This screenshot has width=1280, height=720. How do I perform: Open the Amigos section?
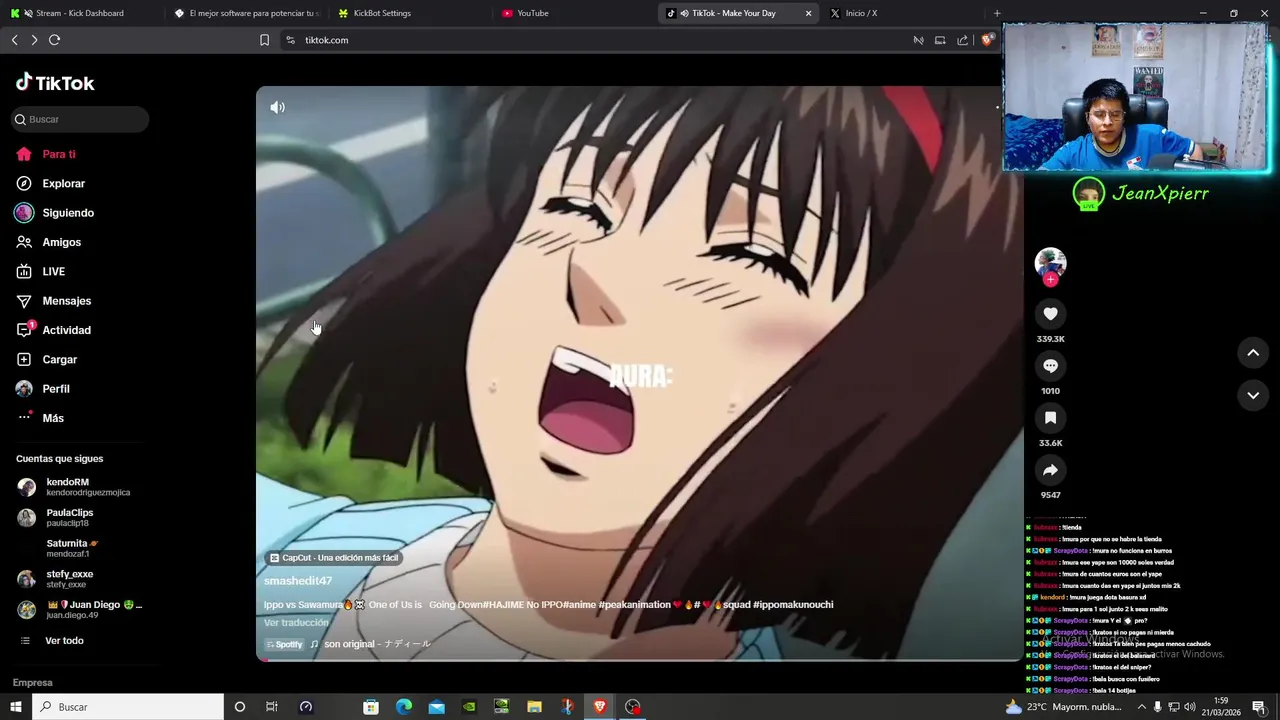click(48, 242)
